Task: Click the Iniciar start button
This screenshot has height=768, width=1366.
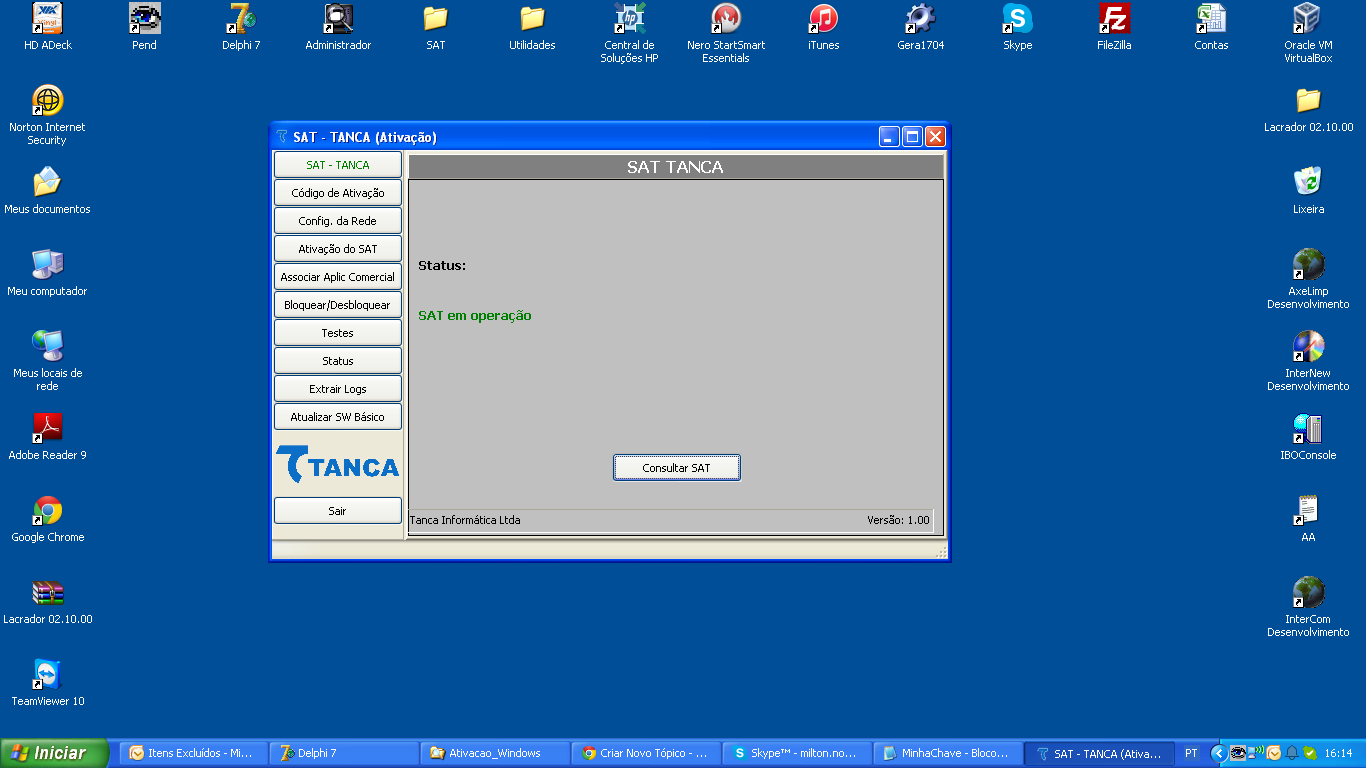Action: point(54,753)
